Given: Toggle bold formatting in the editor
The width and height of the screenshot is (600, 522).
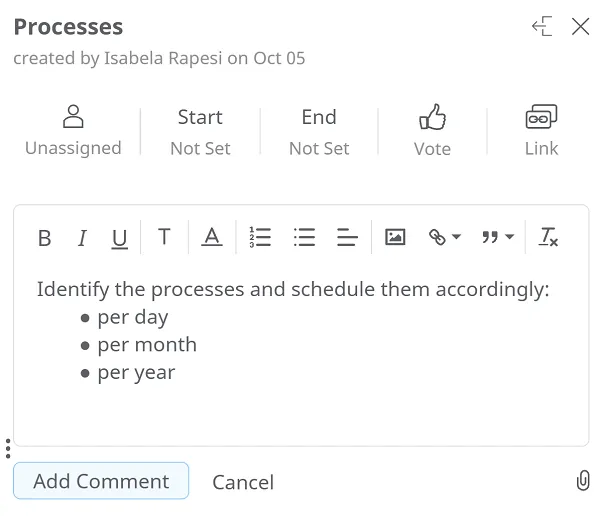Looking at the screenshot, I should [x=44, y=238].
